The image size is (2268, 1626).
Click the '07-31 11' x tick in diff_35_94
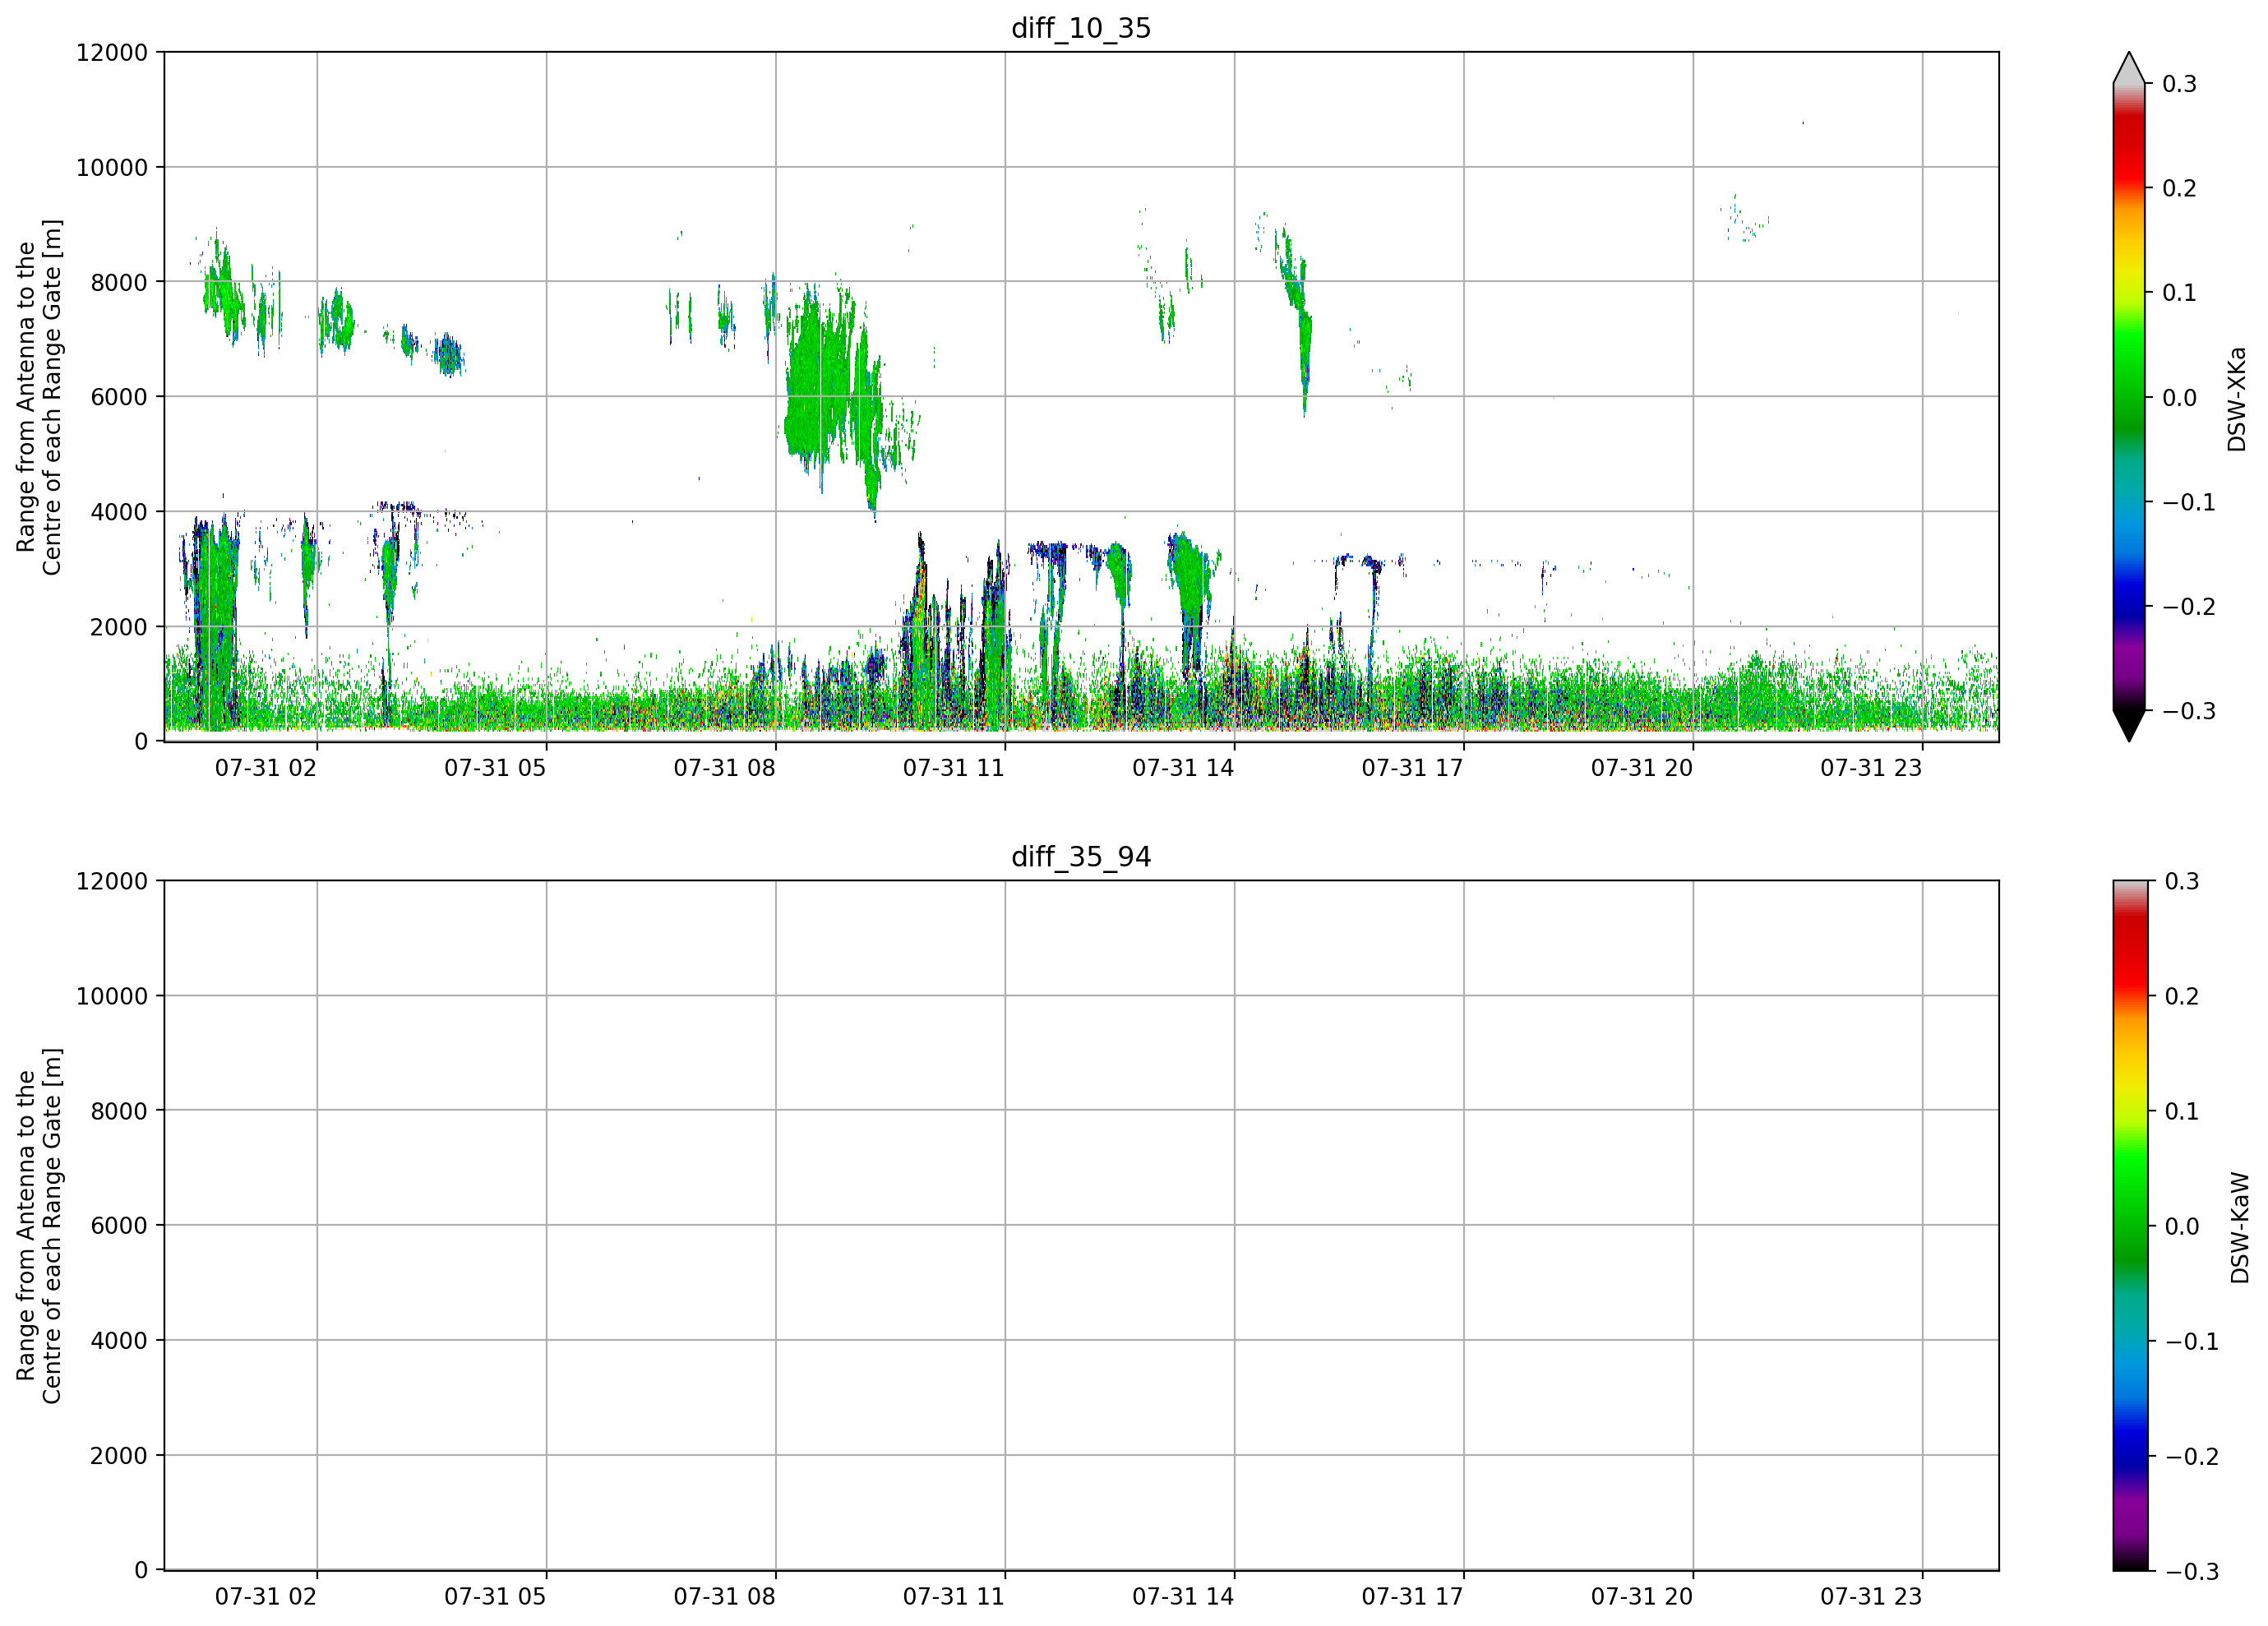954,1597
